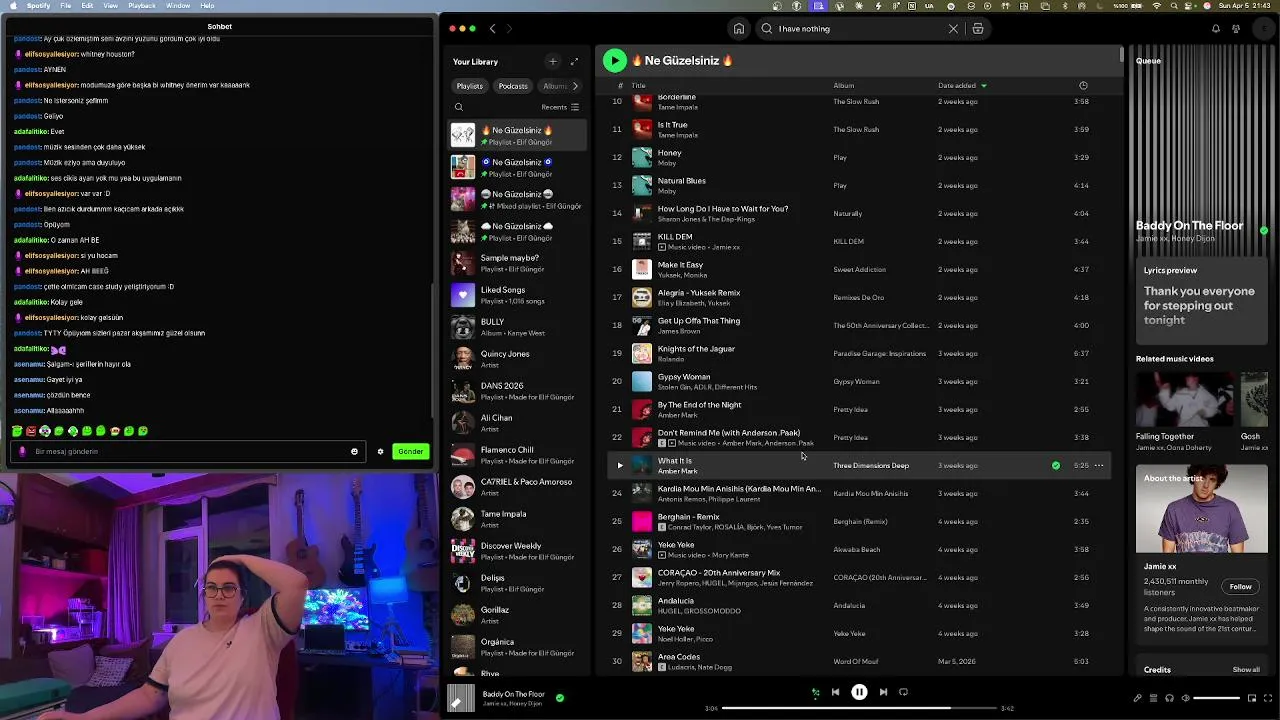Open Friend Activity icon in top bar
Image resolution: width=1280 pixels, height=720 pixels.
[1237, 29]
